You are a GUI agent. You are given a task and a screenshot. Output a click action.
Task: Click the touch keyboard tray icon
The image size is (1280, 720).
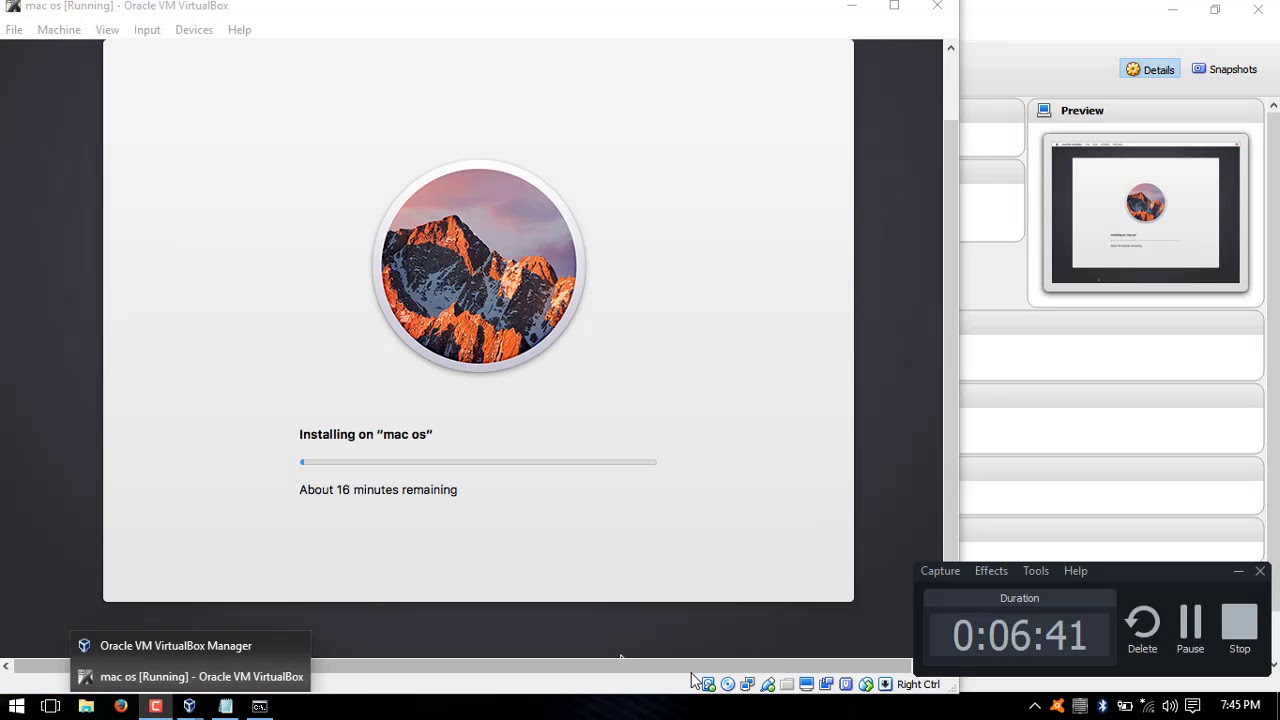click(1080, 706)
